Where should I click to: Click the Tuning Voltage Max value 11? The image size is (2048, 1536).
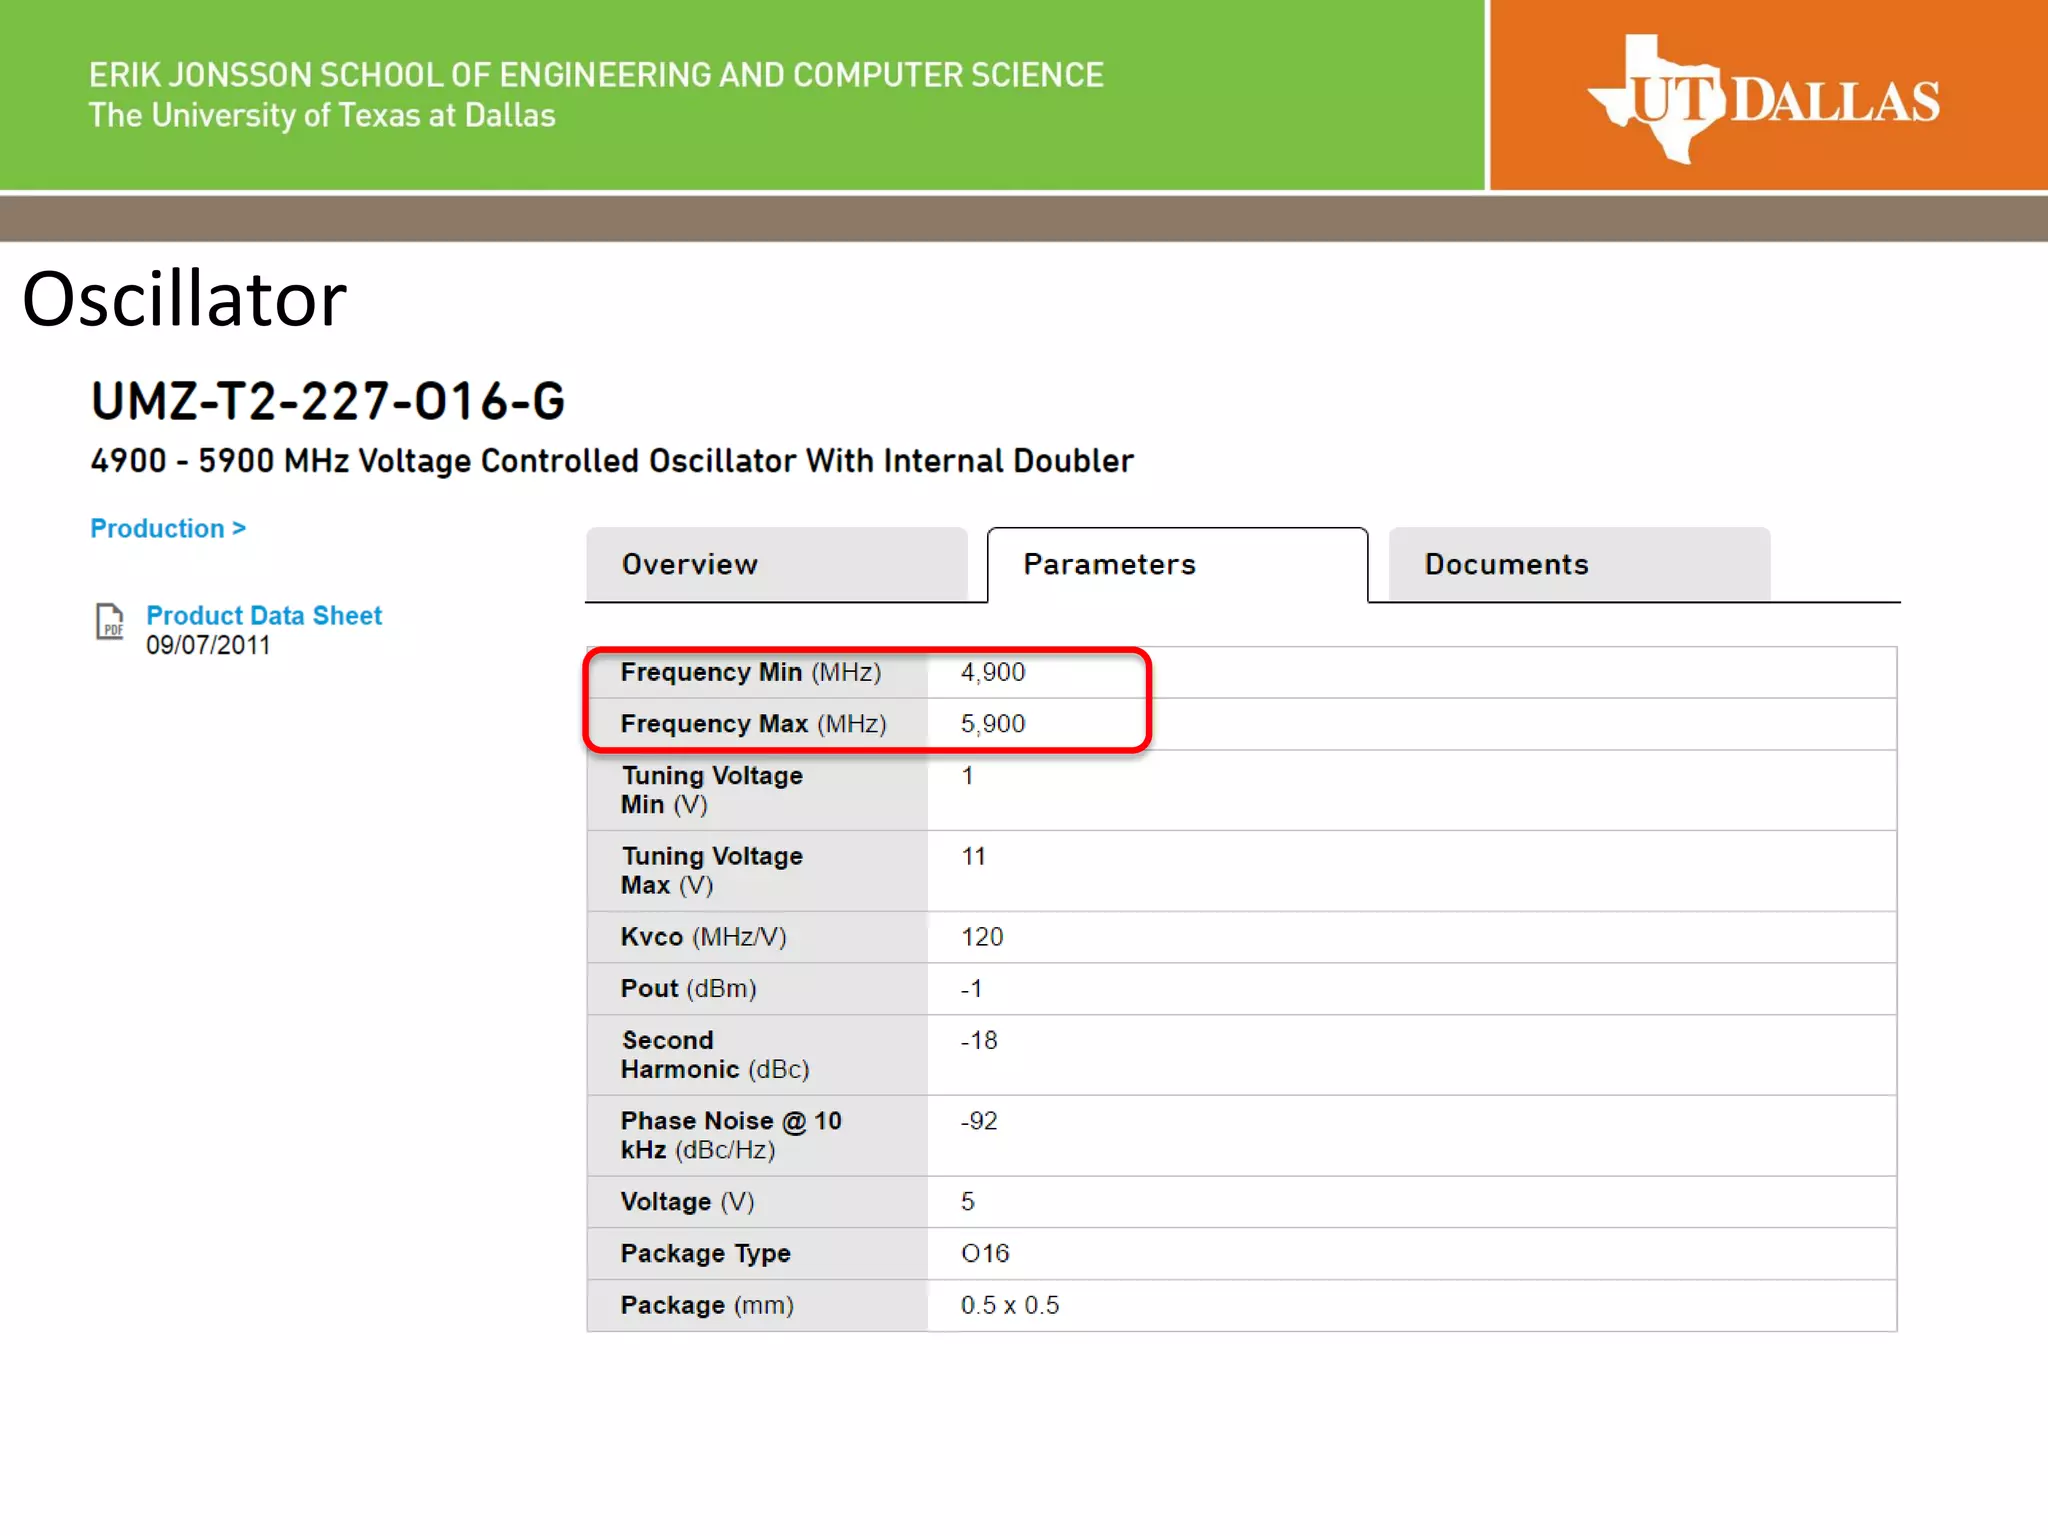pos(973,856)
